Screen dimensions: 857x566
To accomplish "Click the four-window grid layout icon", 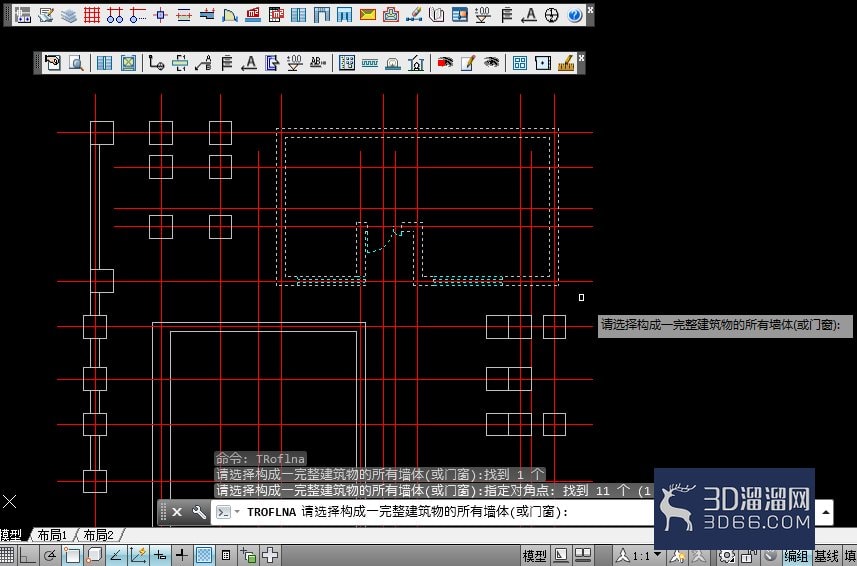I will 520,63.
